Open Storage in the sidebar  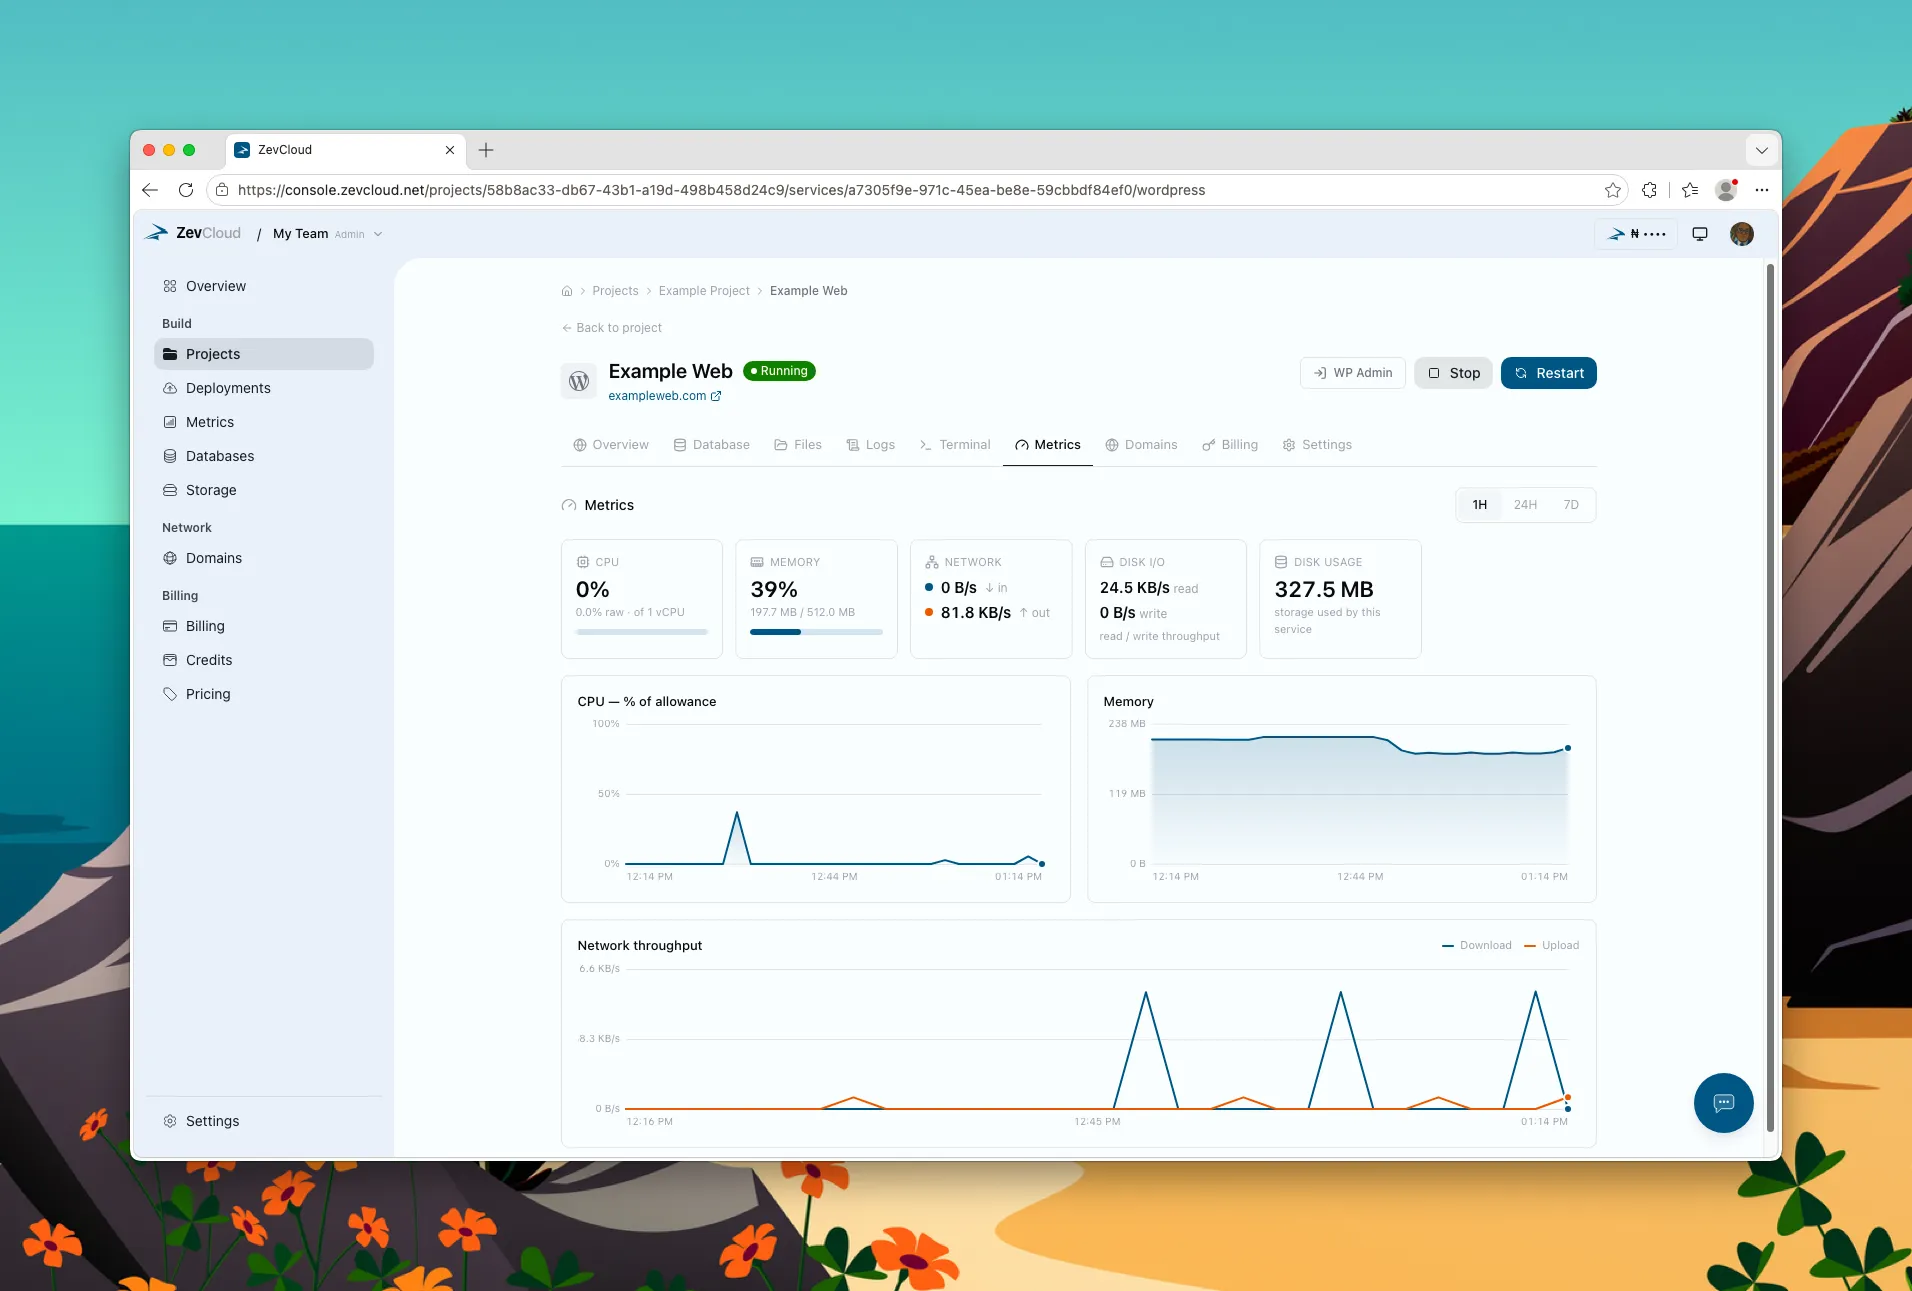(264, 490)
